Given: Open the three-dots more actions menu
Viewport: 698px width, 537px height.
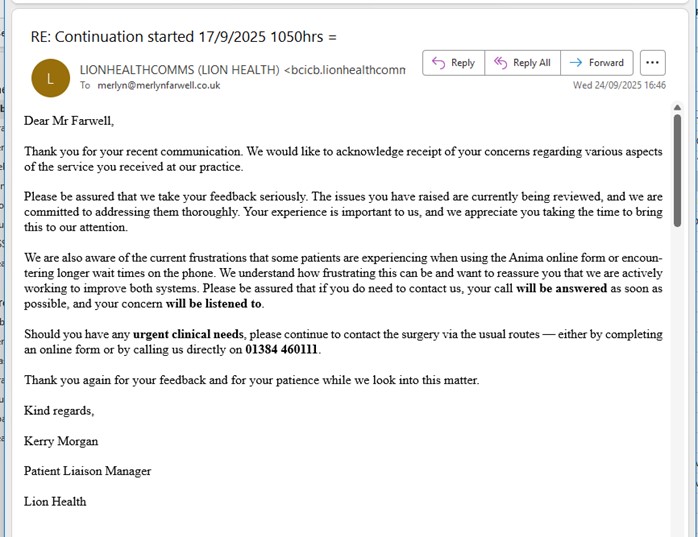Looking at the screenshot, I should pos(652,62).
